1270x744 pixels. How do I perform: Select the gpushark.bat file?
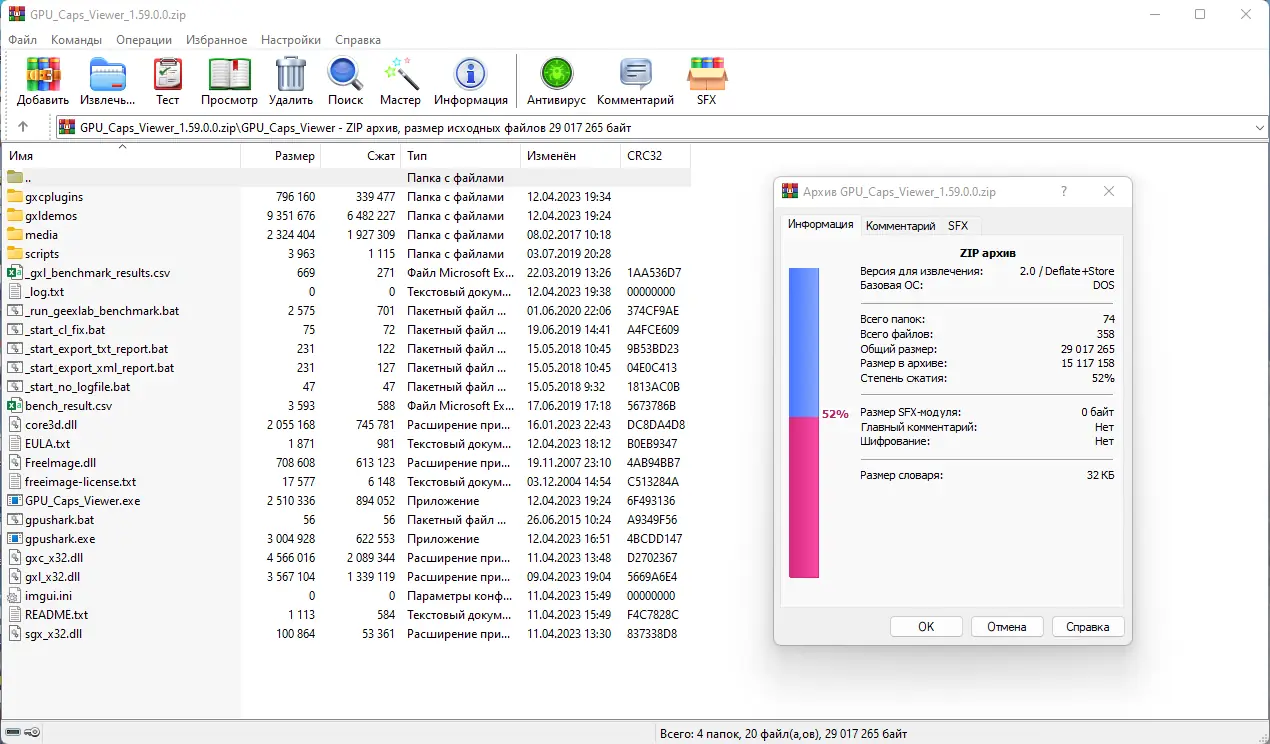click(50, 520)
